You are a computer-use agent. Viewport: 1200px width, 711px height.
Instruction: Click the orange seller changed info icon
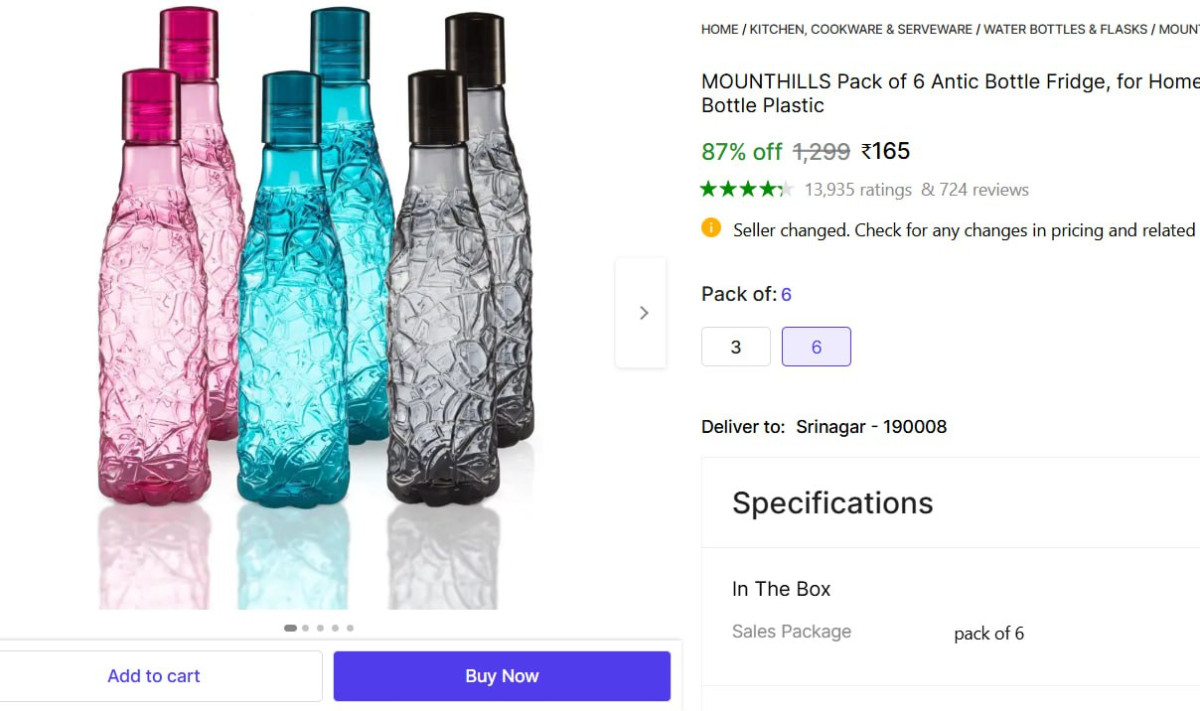pos(711,228)
